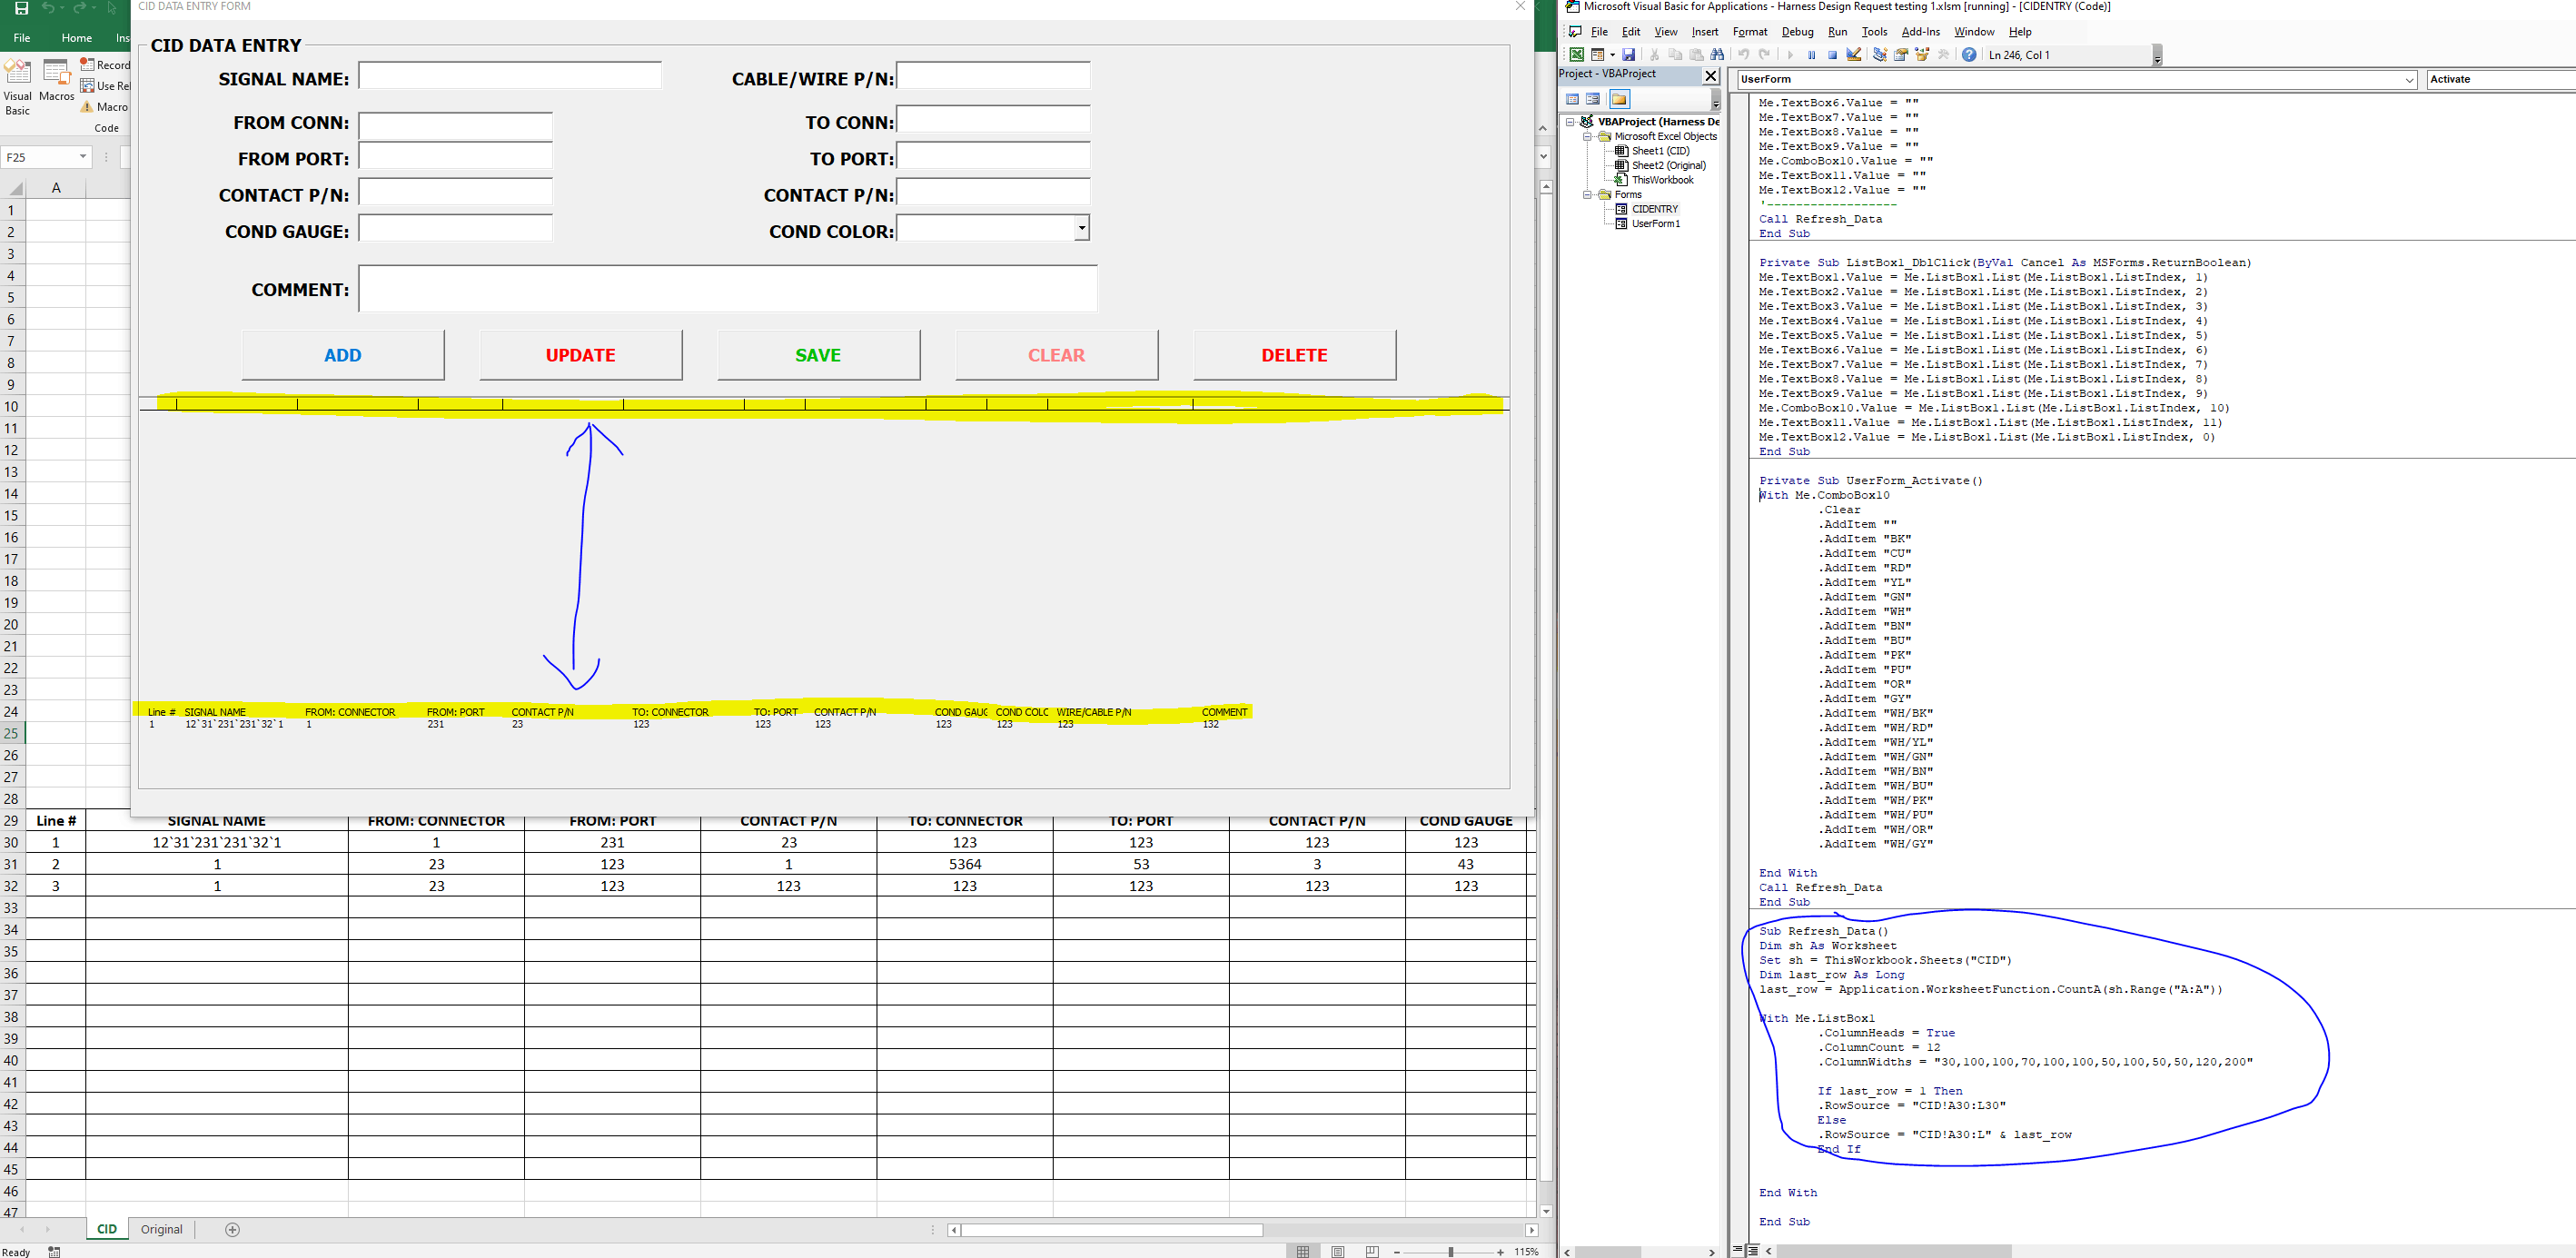Click the SAVE button on the form
The height and width of the screenshot is (1258, 2576).
pos(818,355)
